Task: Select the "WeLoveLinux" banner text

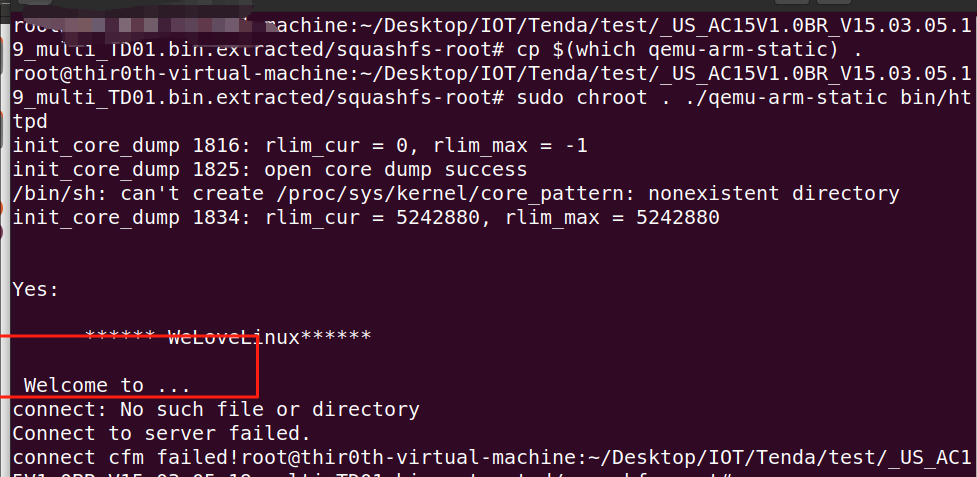Action: pos(234,337)
